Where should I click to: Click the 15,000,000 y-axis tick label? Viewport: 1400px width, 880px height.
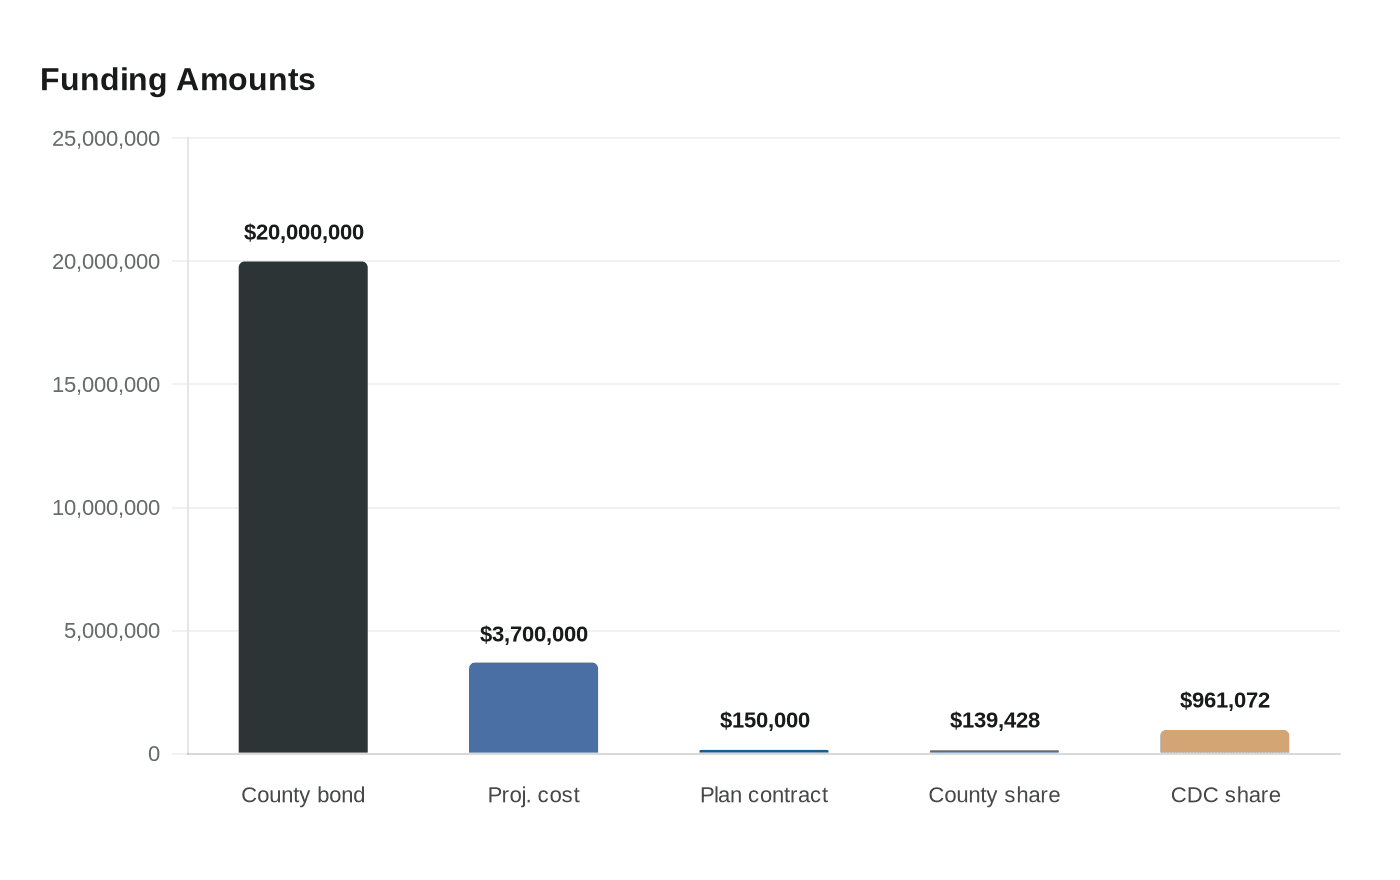tap(106, 385)
